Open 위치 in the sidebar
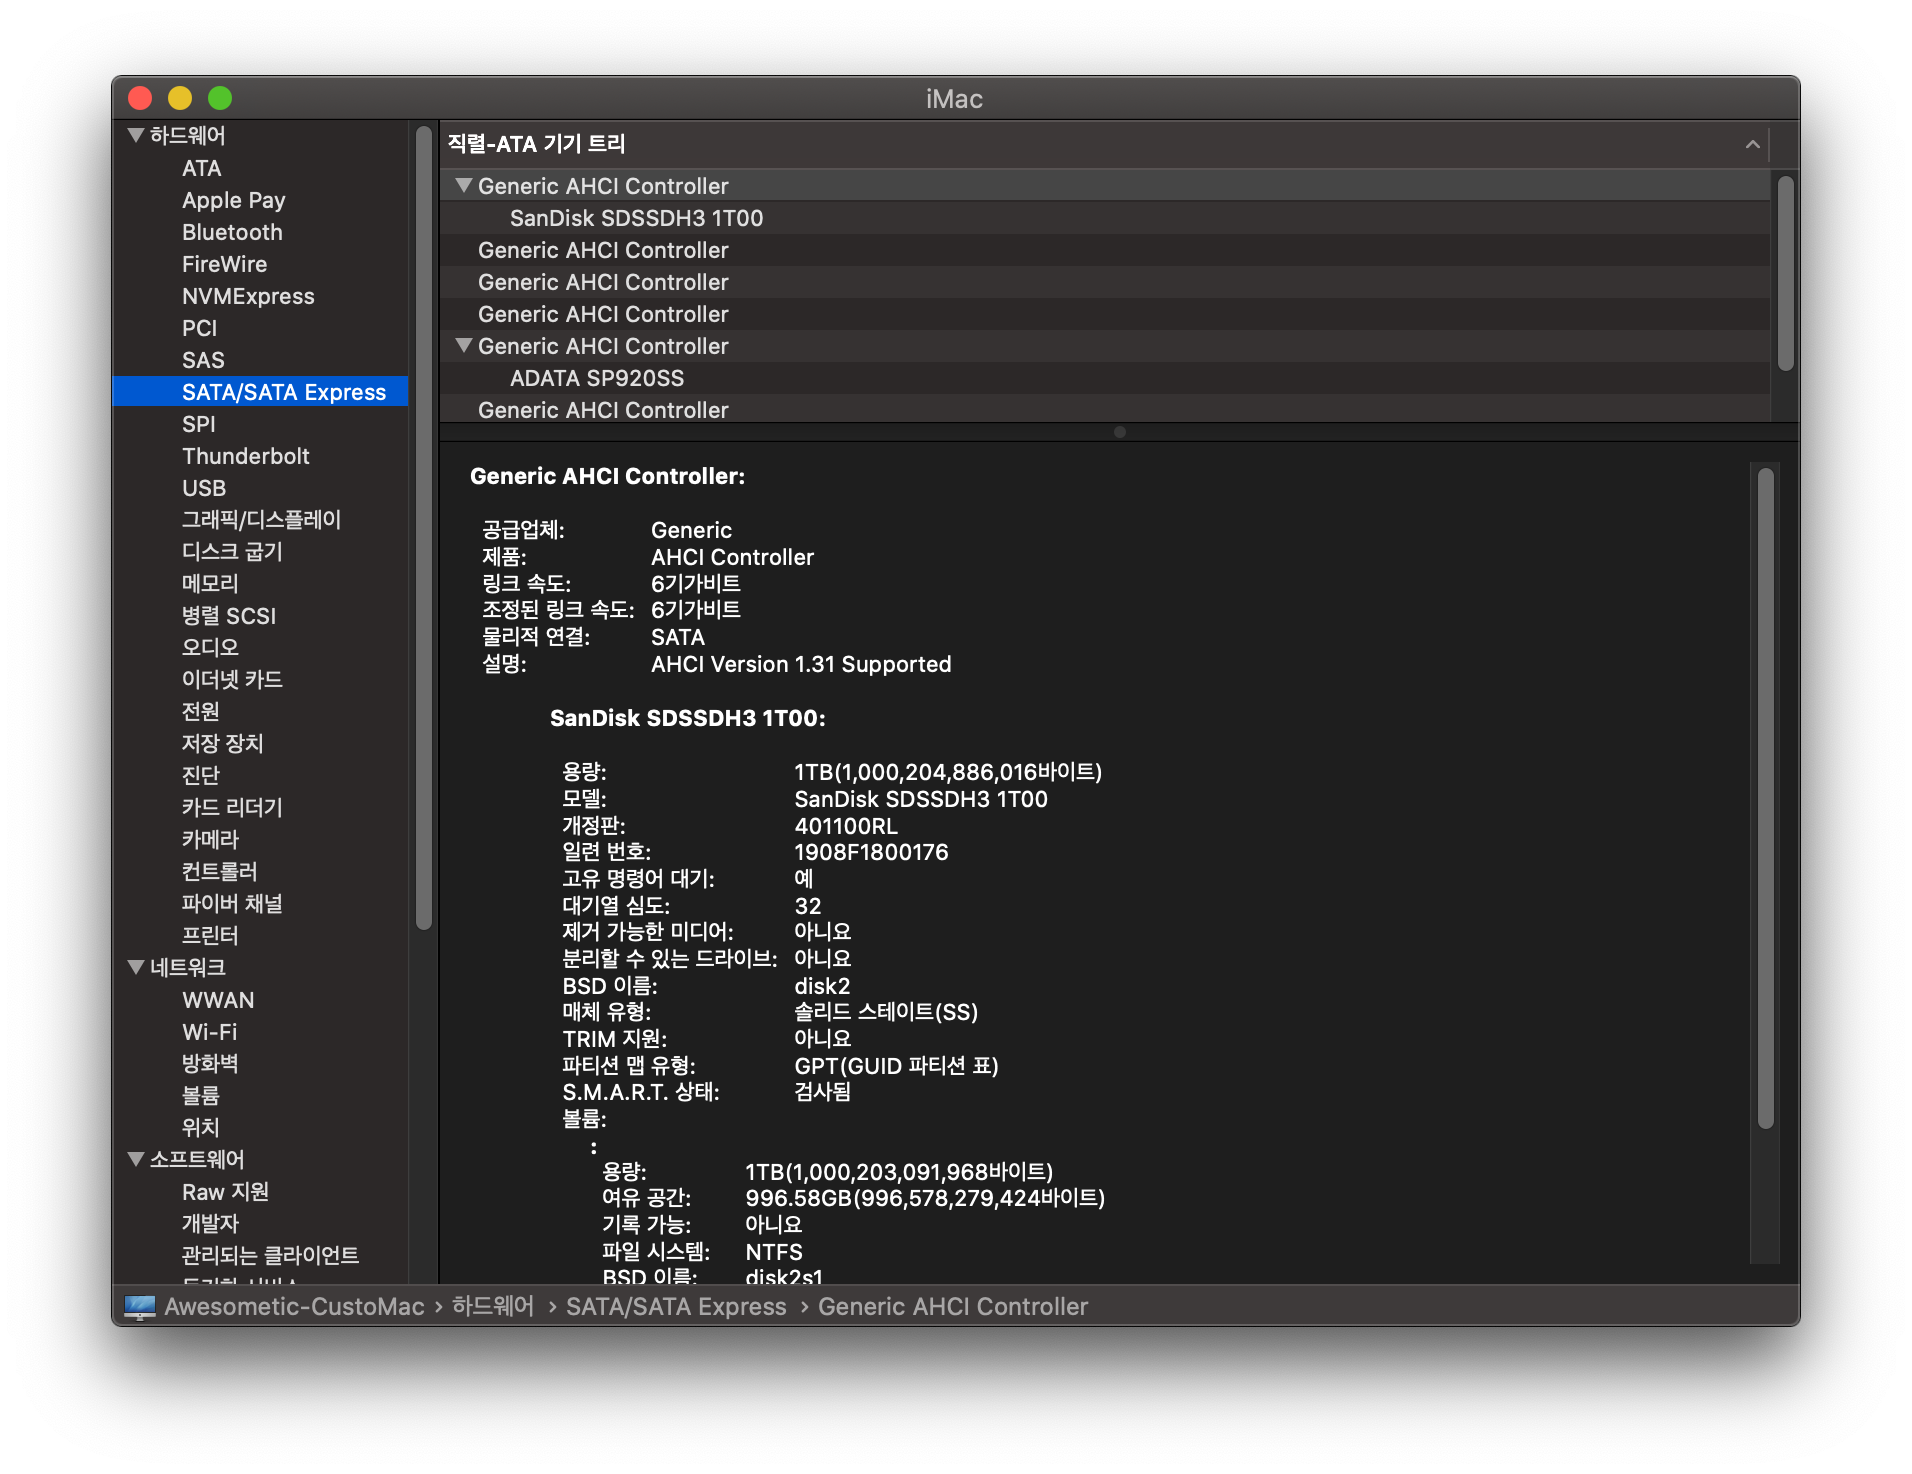 click(x=200, y=1127)
